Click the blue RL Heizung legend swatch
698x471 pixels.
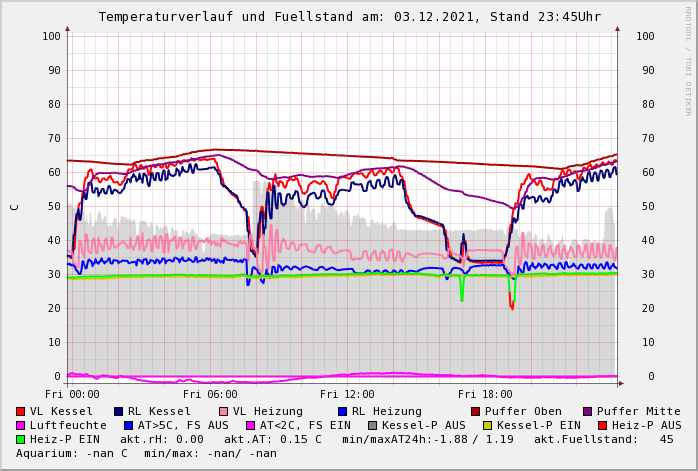(342, 411)
